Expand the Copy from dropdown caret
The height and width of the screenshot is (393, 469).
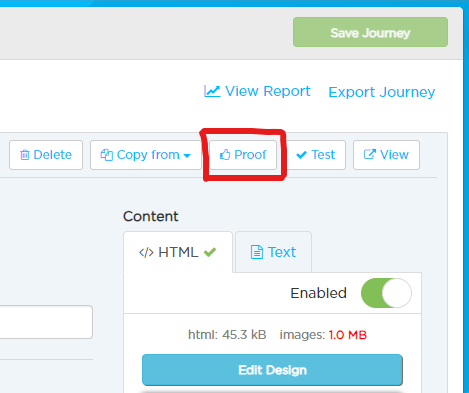click(x=187, y=156)
